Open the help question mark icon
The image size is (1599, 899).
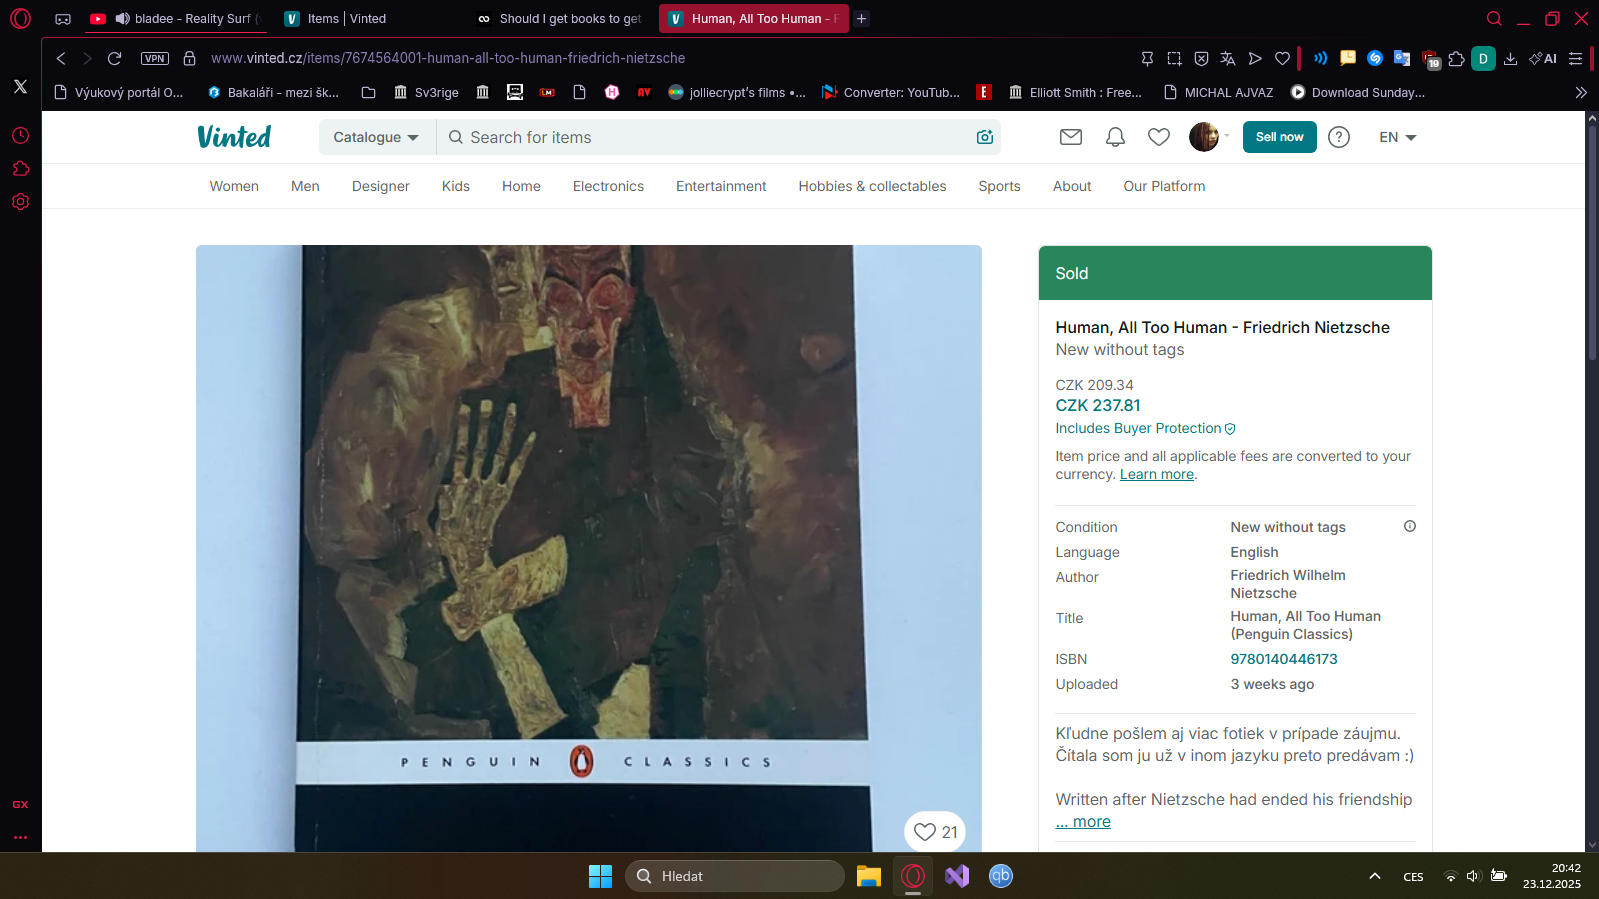pyautogui.click(x=1338, y=137)
